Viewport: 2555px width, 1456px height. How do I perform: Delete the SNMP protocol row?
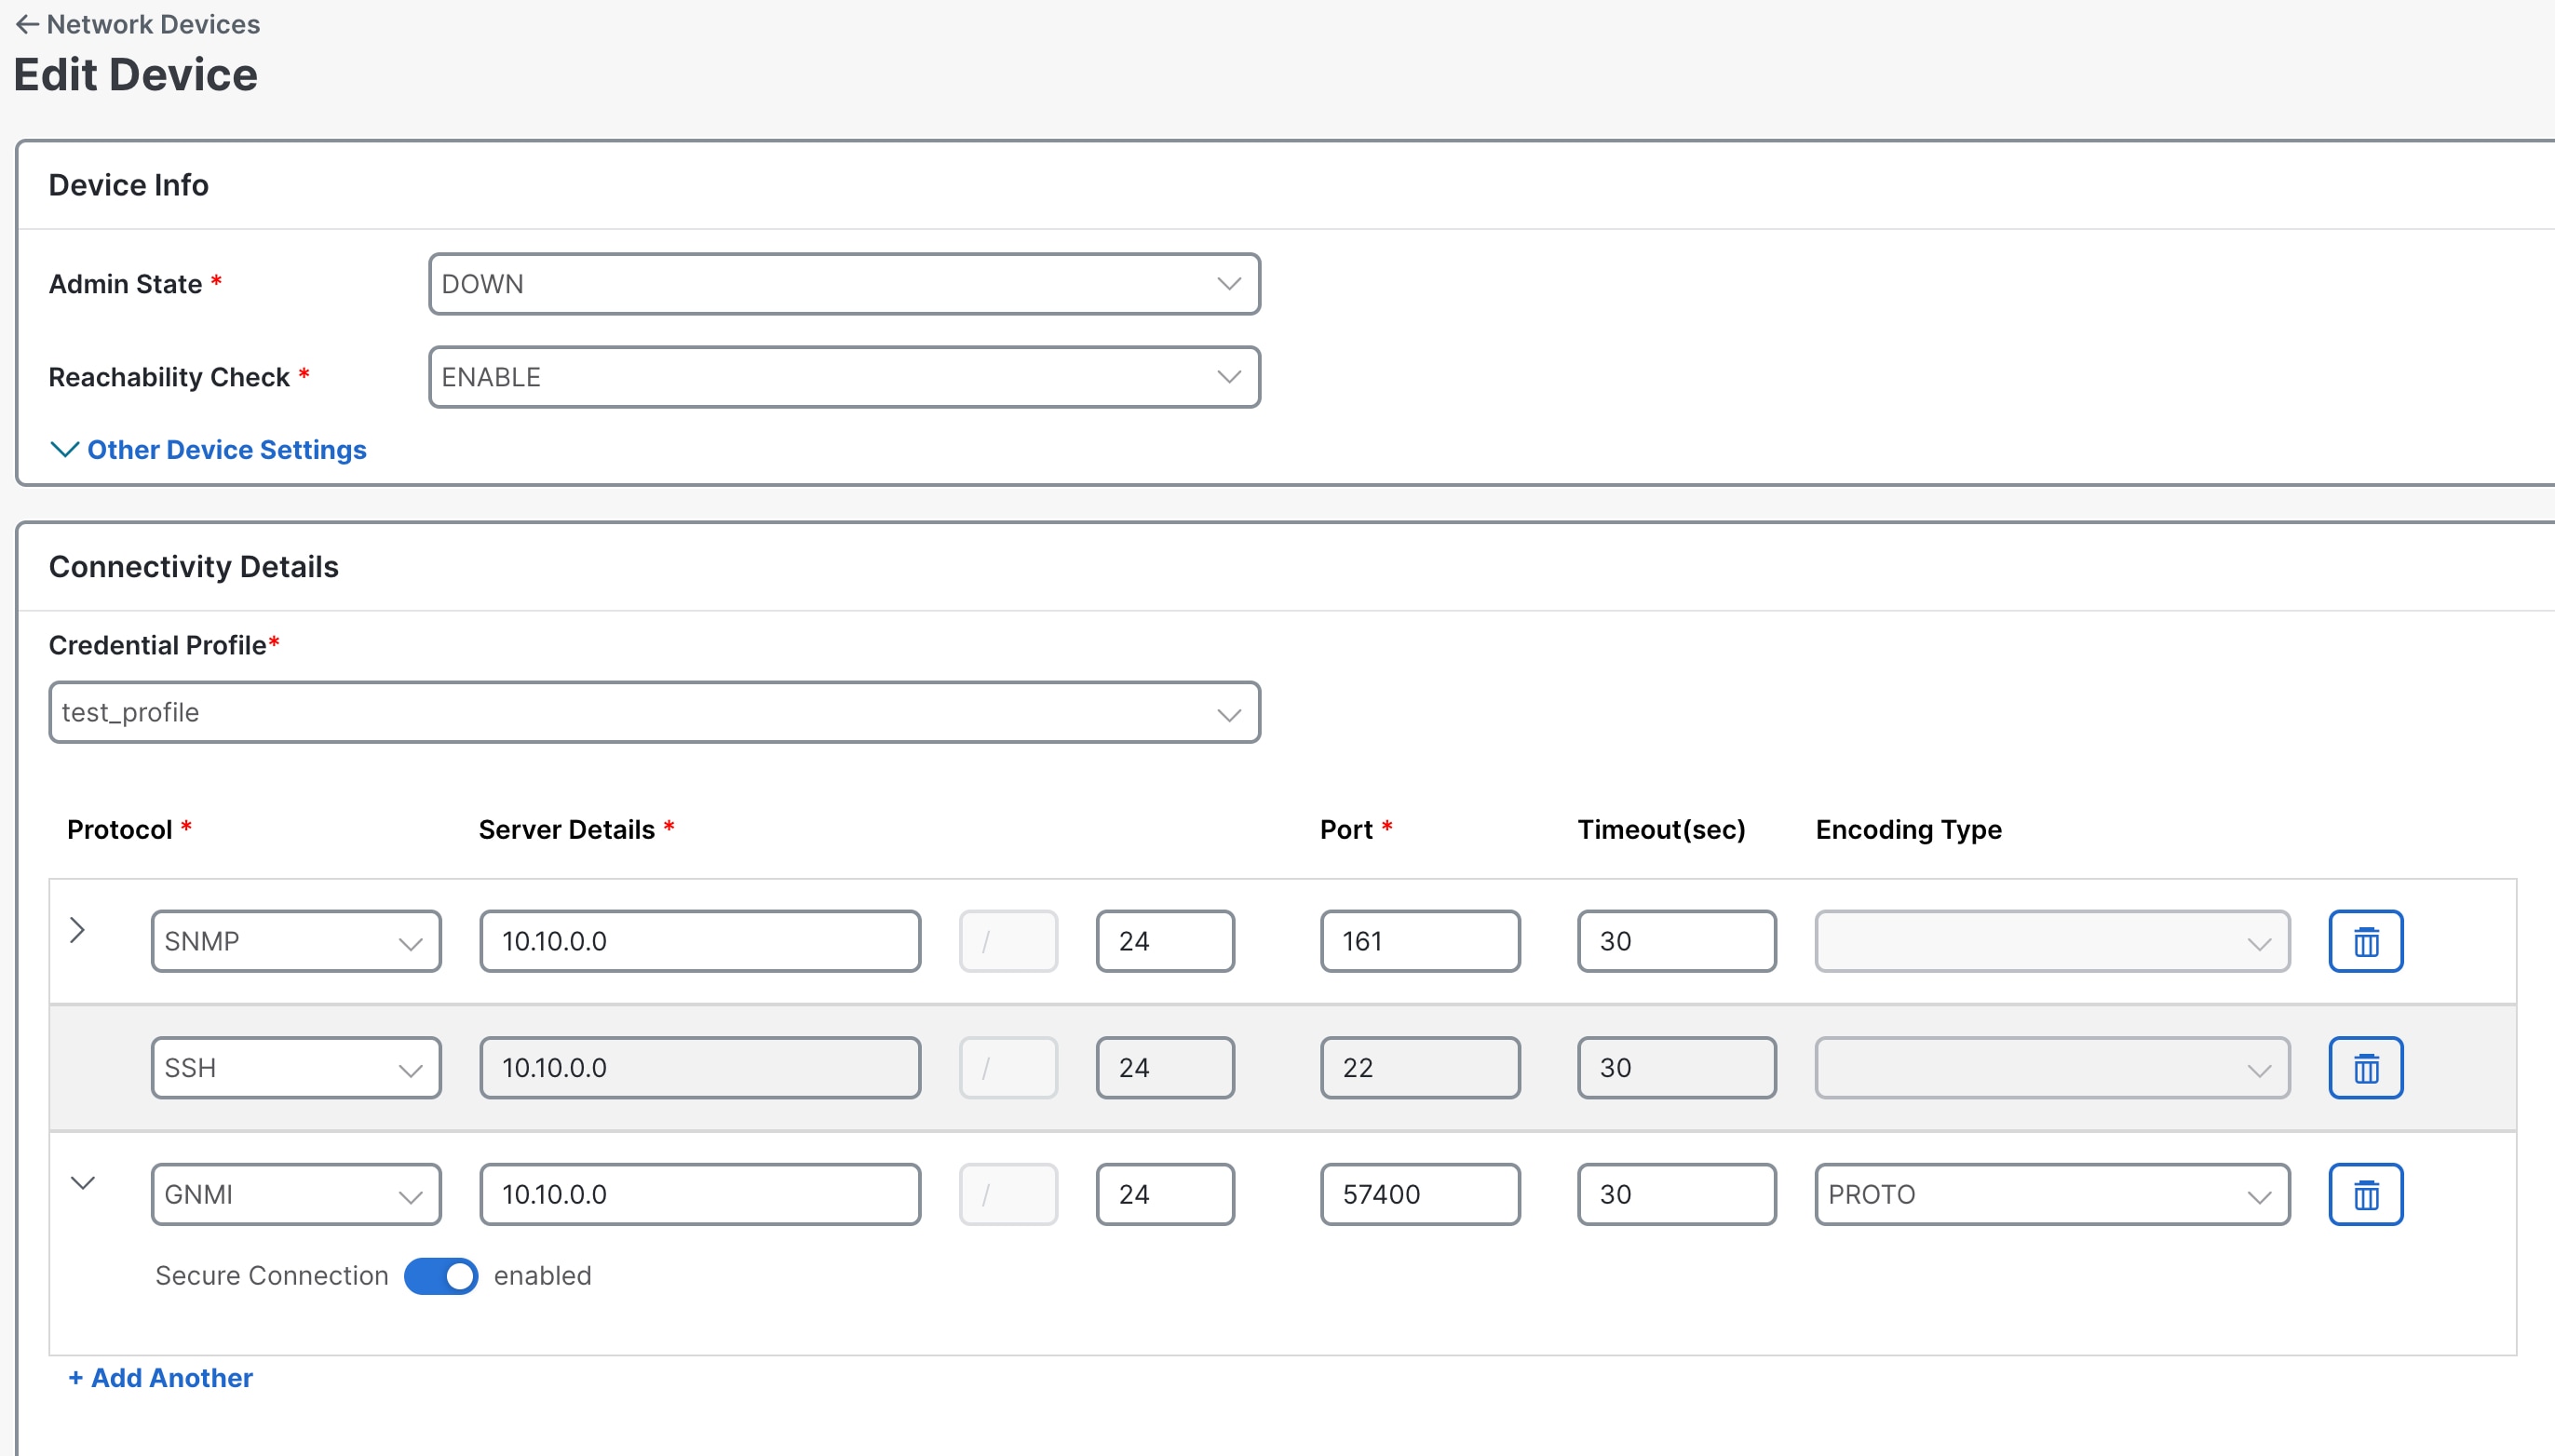[2365, 941]
